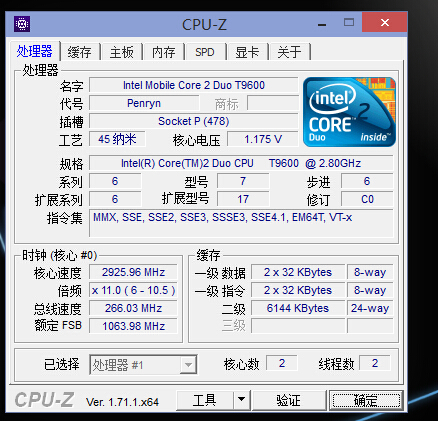Expand the 工具 button dropdown arrow
Image resolution: width=438 pixels, height=421 pixels.
click(242, 399)
